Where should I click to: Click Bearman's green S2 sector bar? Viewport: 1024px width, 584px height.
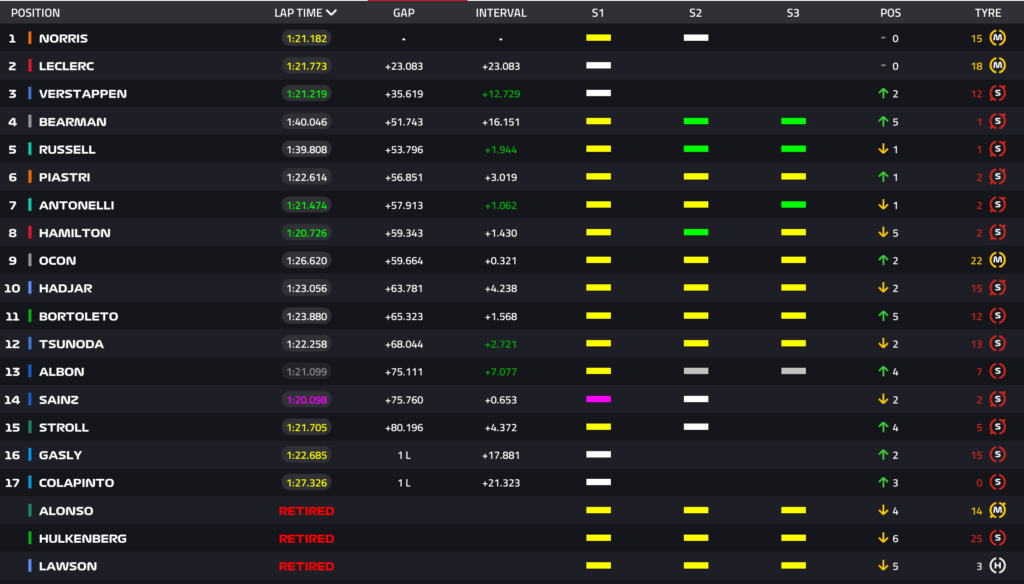[696, 122]
